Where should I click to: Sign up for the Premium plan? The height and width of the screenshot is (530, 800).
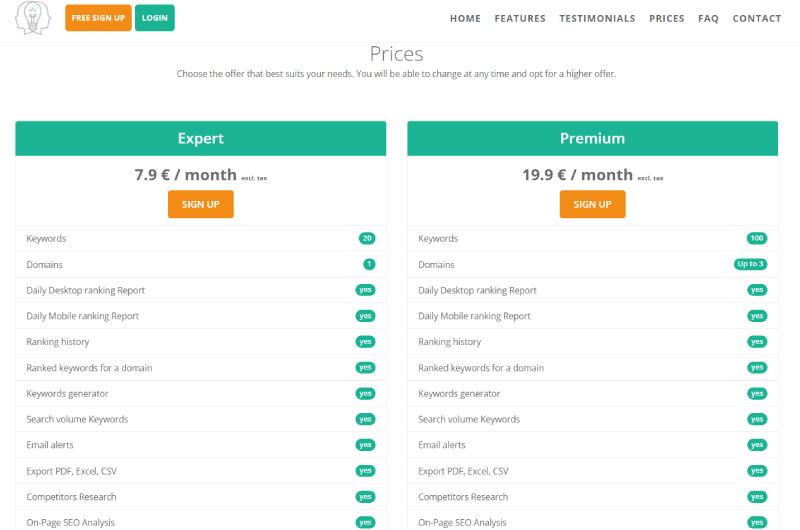click(x=592, y=204)
